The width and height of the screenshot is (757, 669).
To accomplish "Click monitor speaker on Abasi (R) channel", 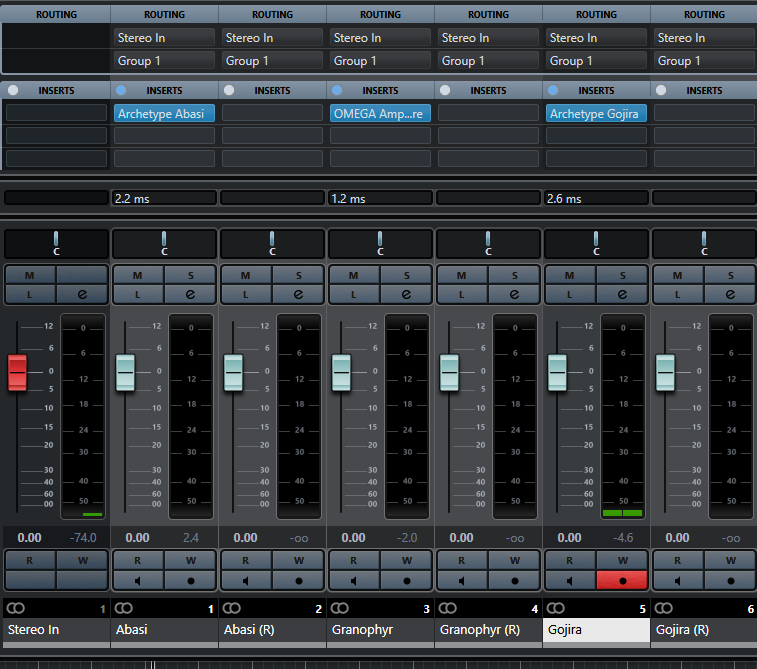I will (x=246, y=581).
